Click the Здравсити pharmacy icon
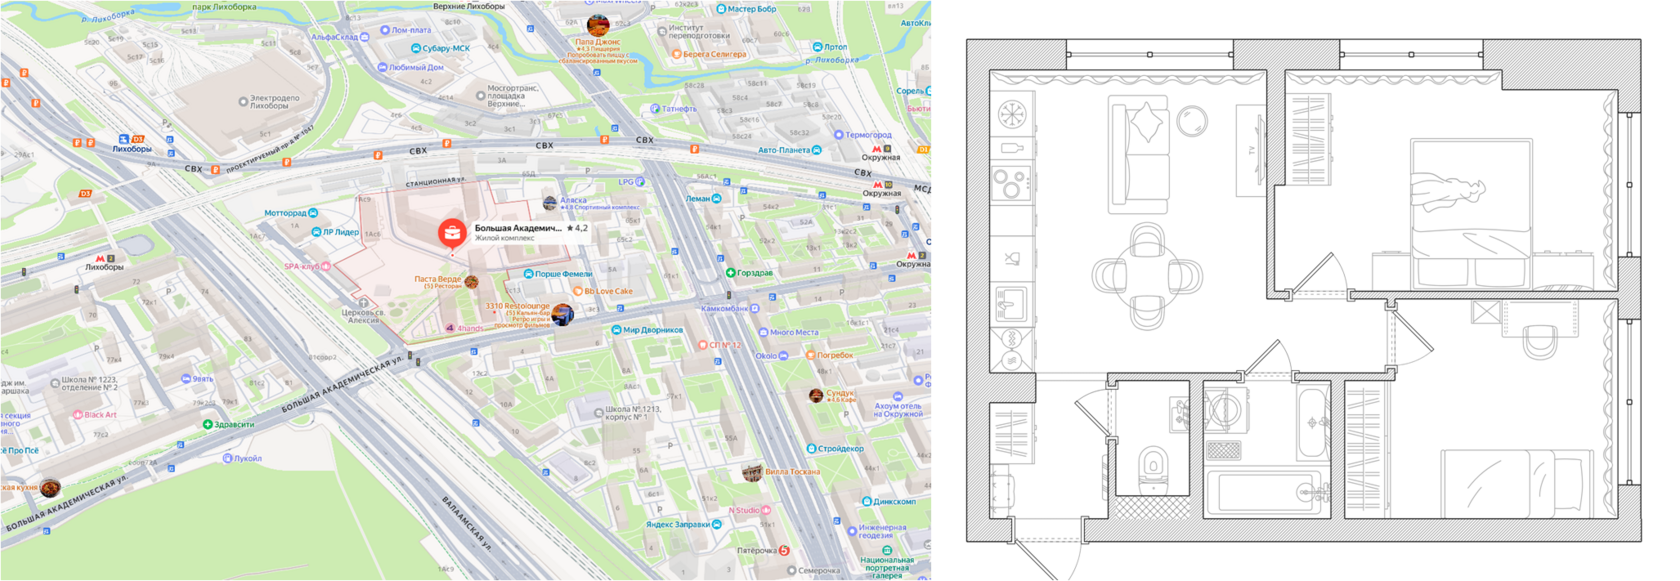 (x=208, y=424)
